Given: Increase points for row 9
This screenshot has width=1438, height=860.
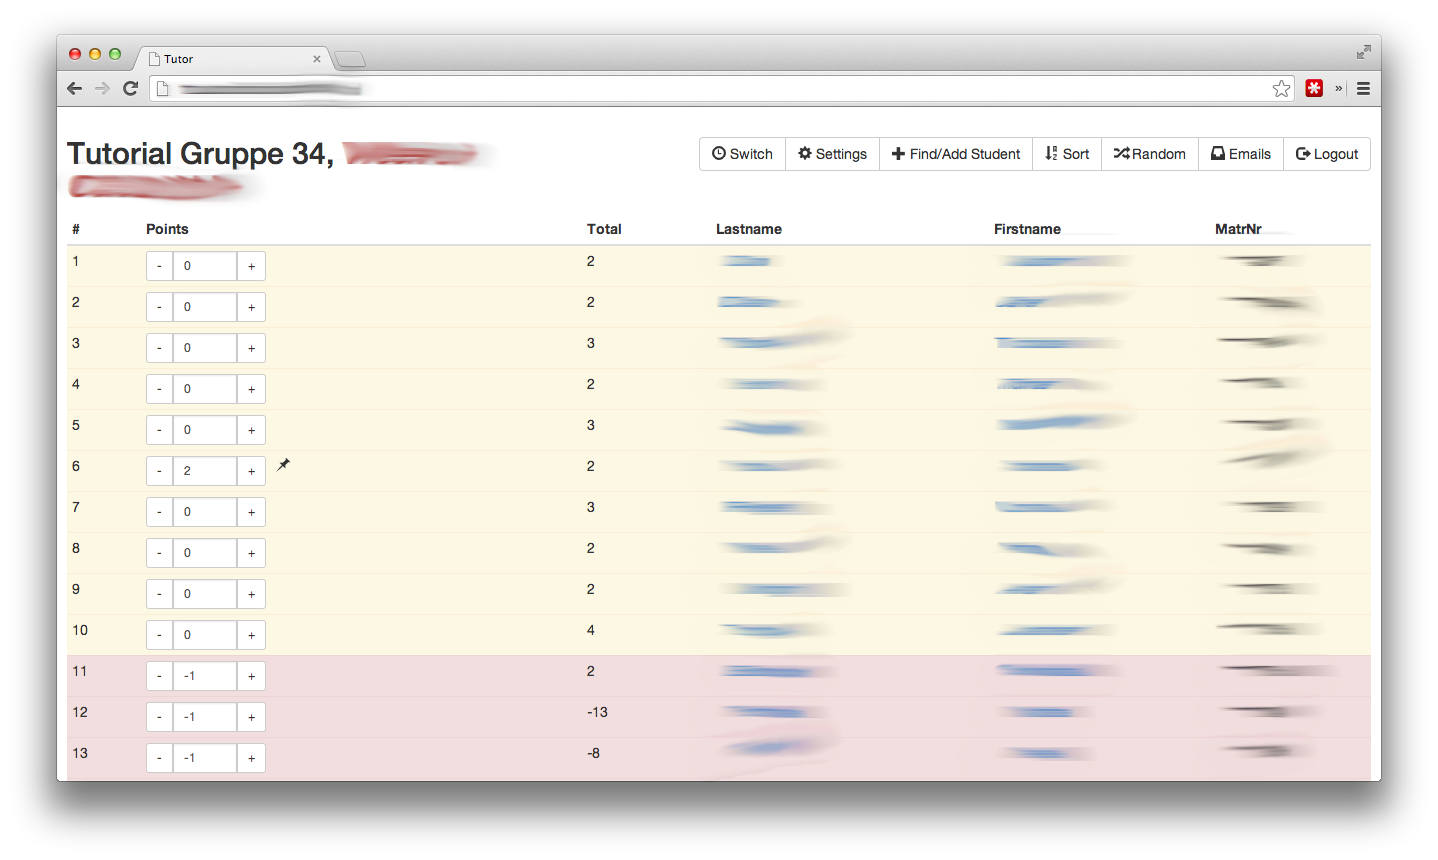Looking at the screenshot, I should tap(251, 594).
